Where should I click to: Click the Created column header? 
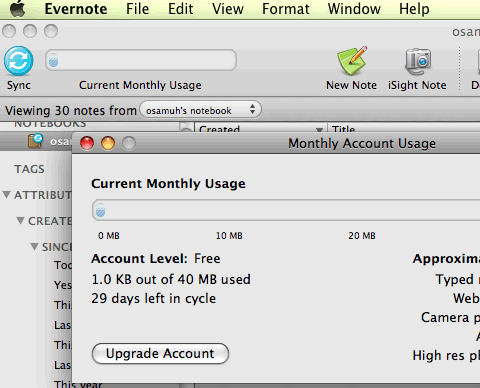pos(261,128)
